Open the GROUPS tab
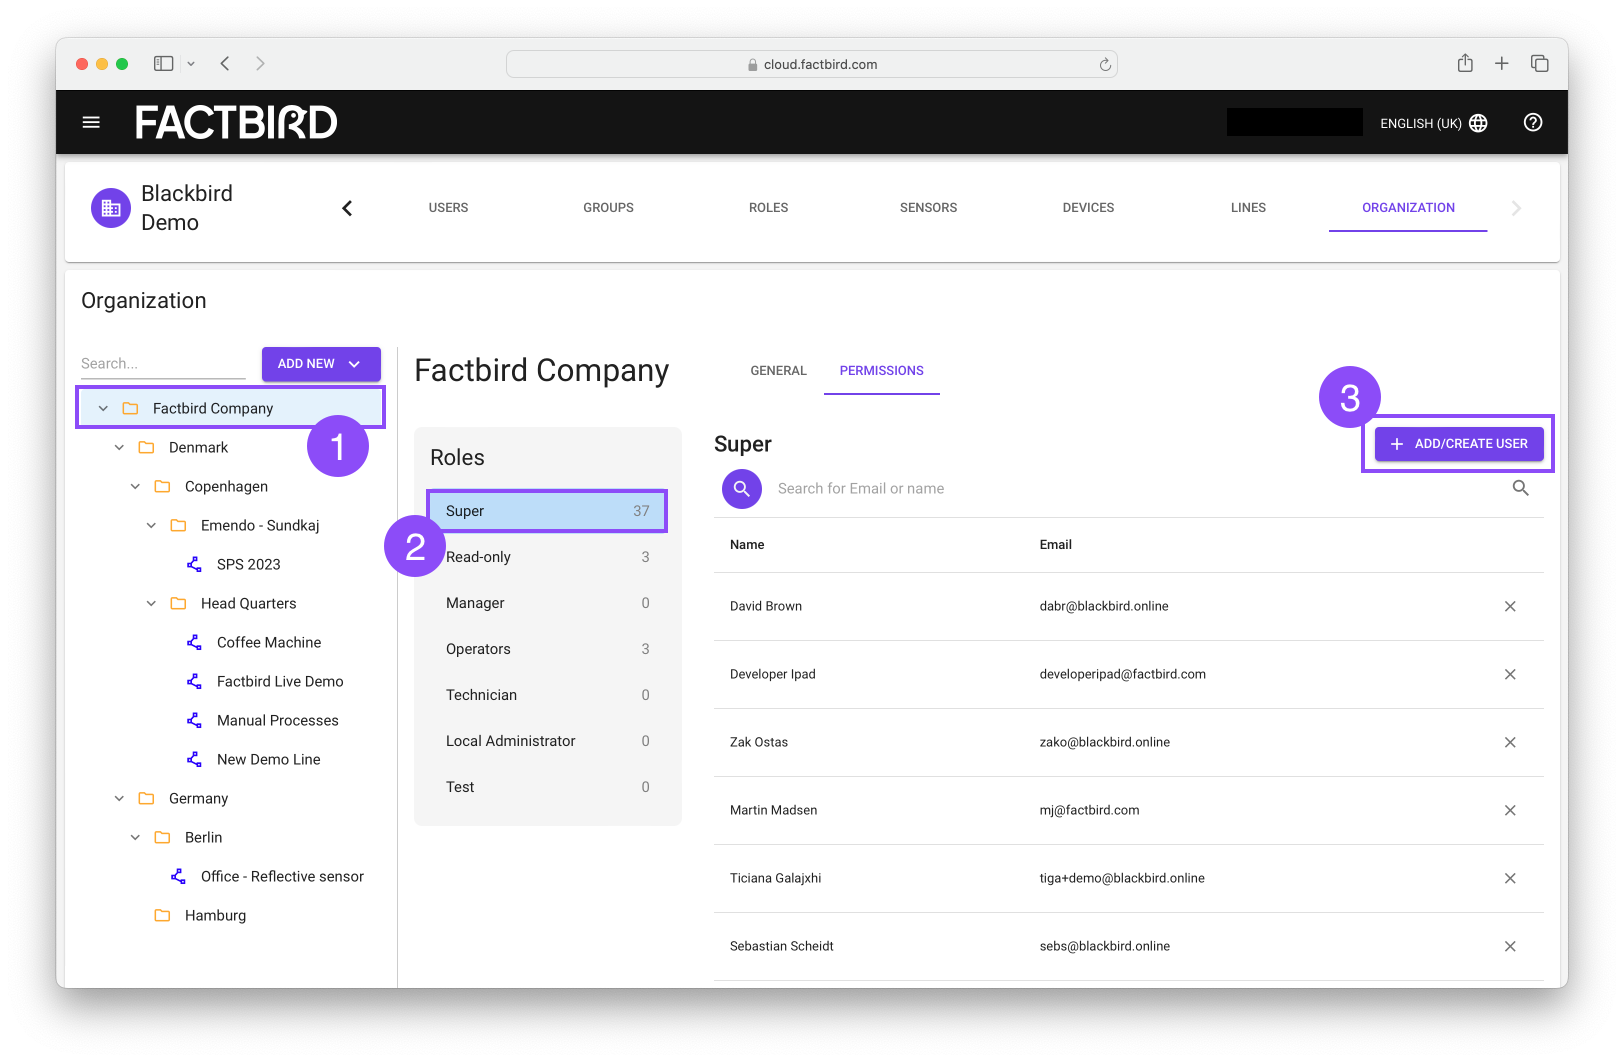 point(608,208)
